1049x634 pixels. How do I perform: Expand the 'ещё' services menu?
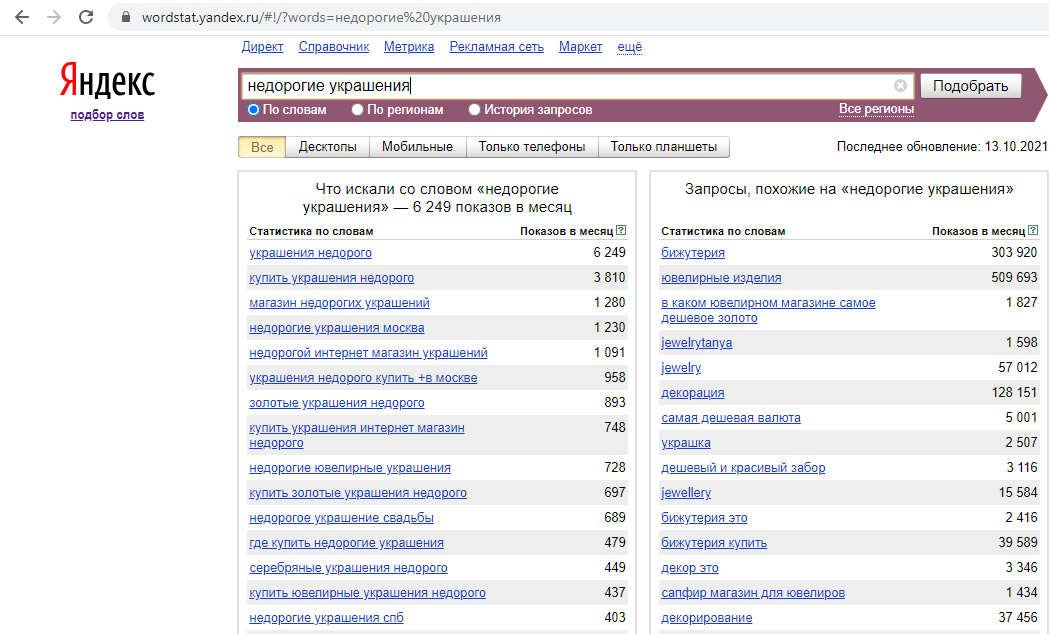click(x=630, y=47)
